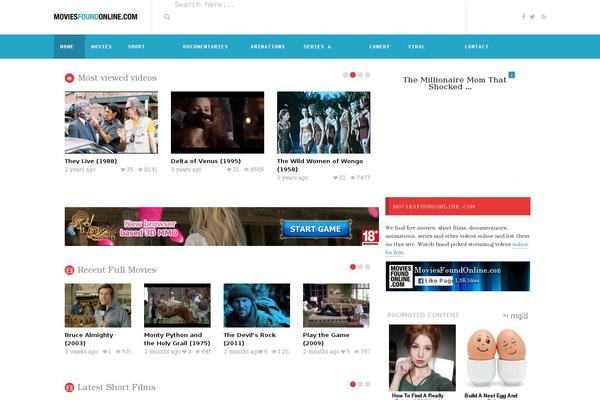The height and width of the screenshot is (400, 600).
Task: Select first Most viewed carousel dot
Action: [x=346, y=75]
